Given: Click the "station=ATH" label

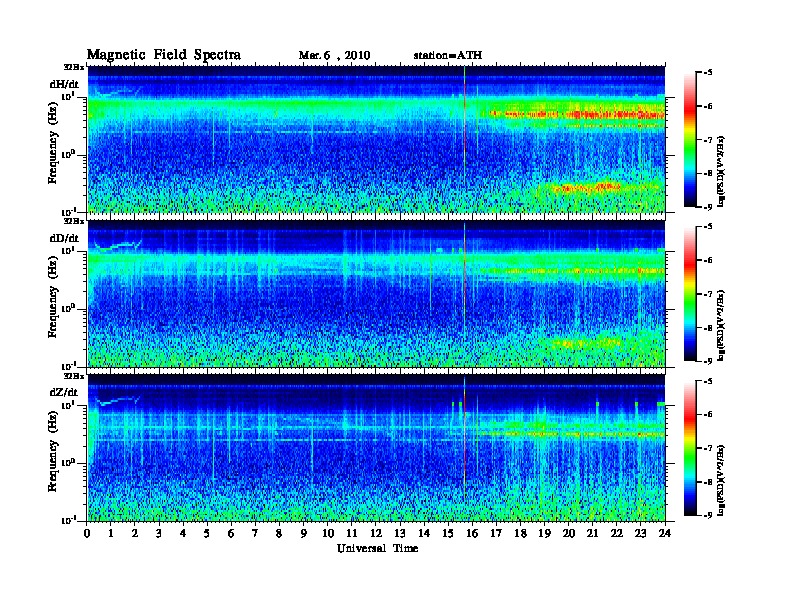Looking at the screenshot, I should (448, 55).
